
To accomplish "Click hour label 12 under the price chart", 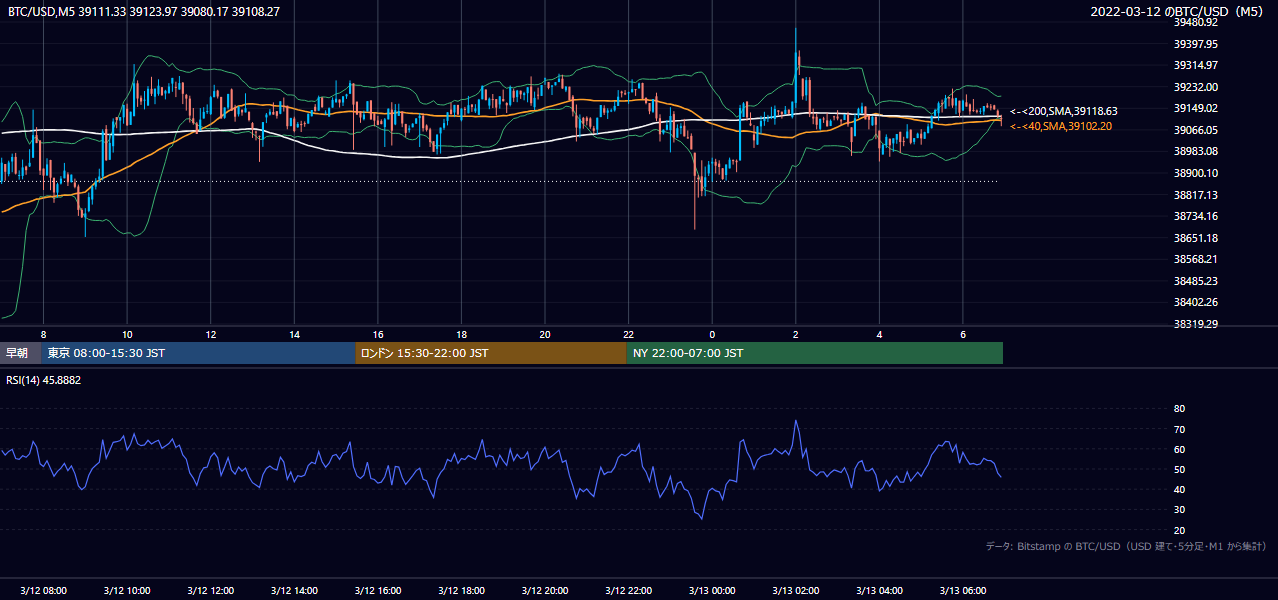I will (211, 334).
